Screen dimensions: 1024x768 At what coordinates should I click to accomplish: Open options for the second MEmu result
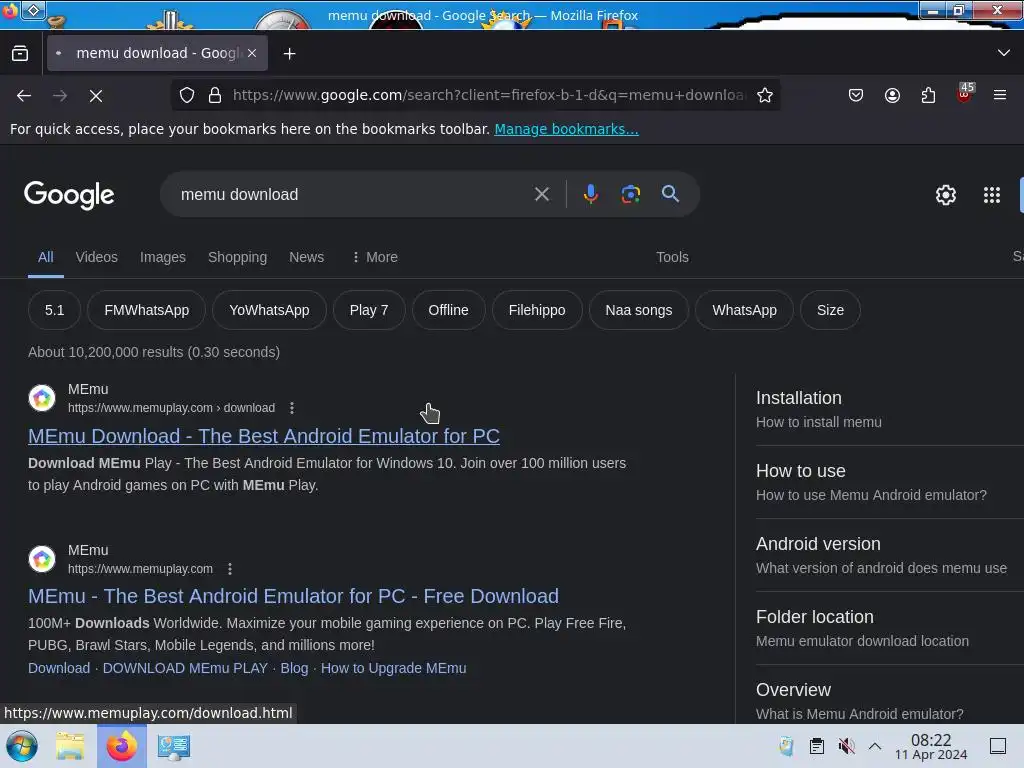click(230, 569)
